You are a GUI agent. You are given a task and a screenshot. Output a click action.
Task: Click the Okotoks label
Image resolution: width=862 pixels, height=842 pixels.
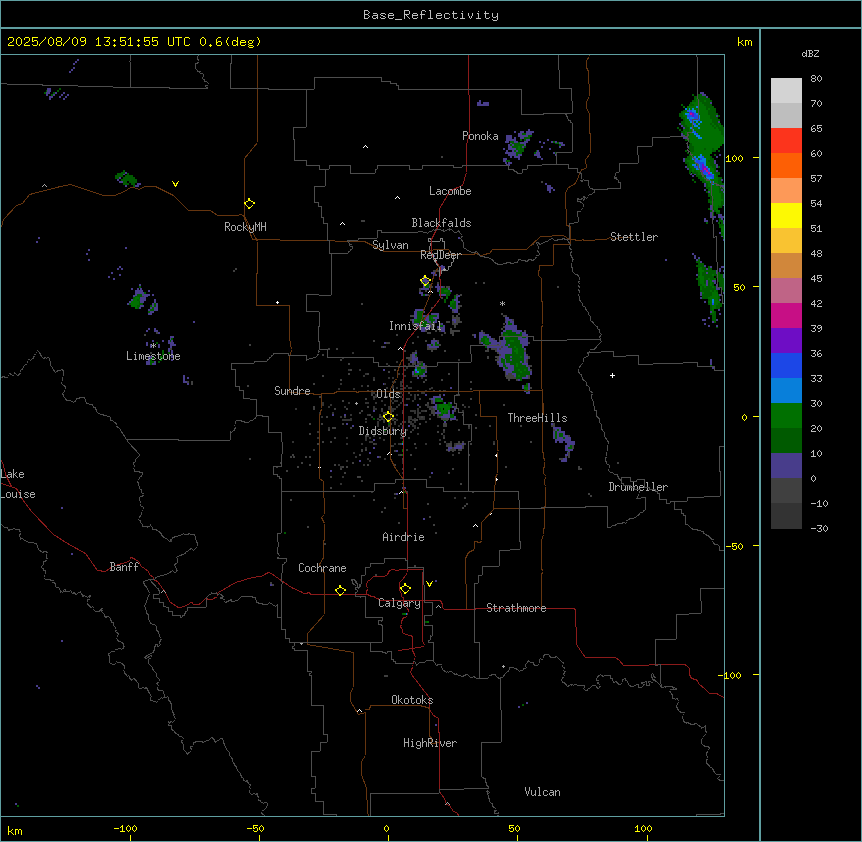click(x=412, y=700)
